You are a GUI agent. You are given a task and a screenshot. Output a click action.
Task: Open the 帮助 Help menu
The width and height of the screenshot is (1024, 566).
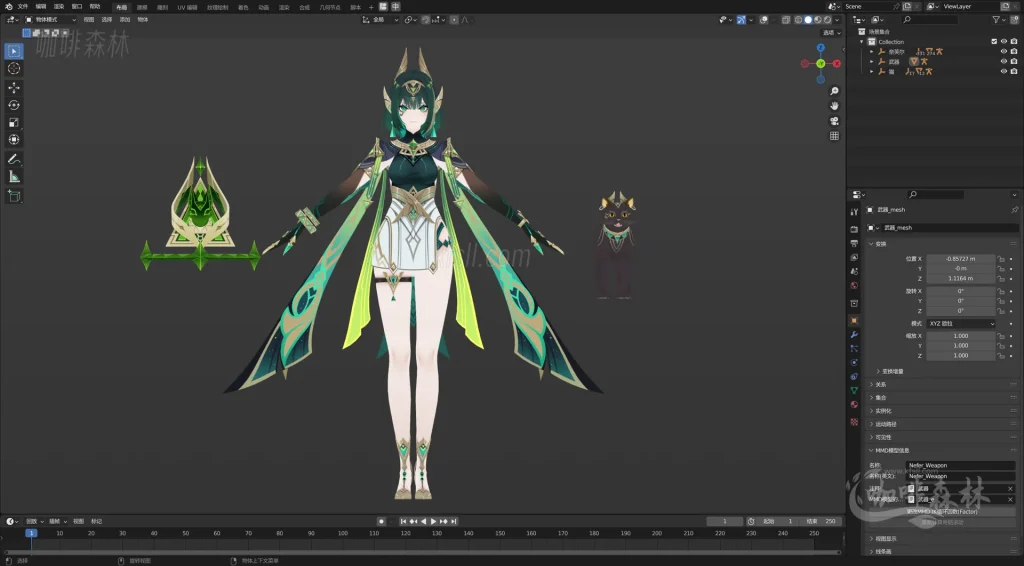tap(95, 7)
